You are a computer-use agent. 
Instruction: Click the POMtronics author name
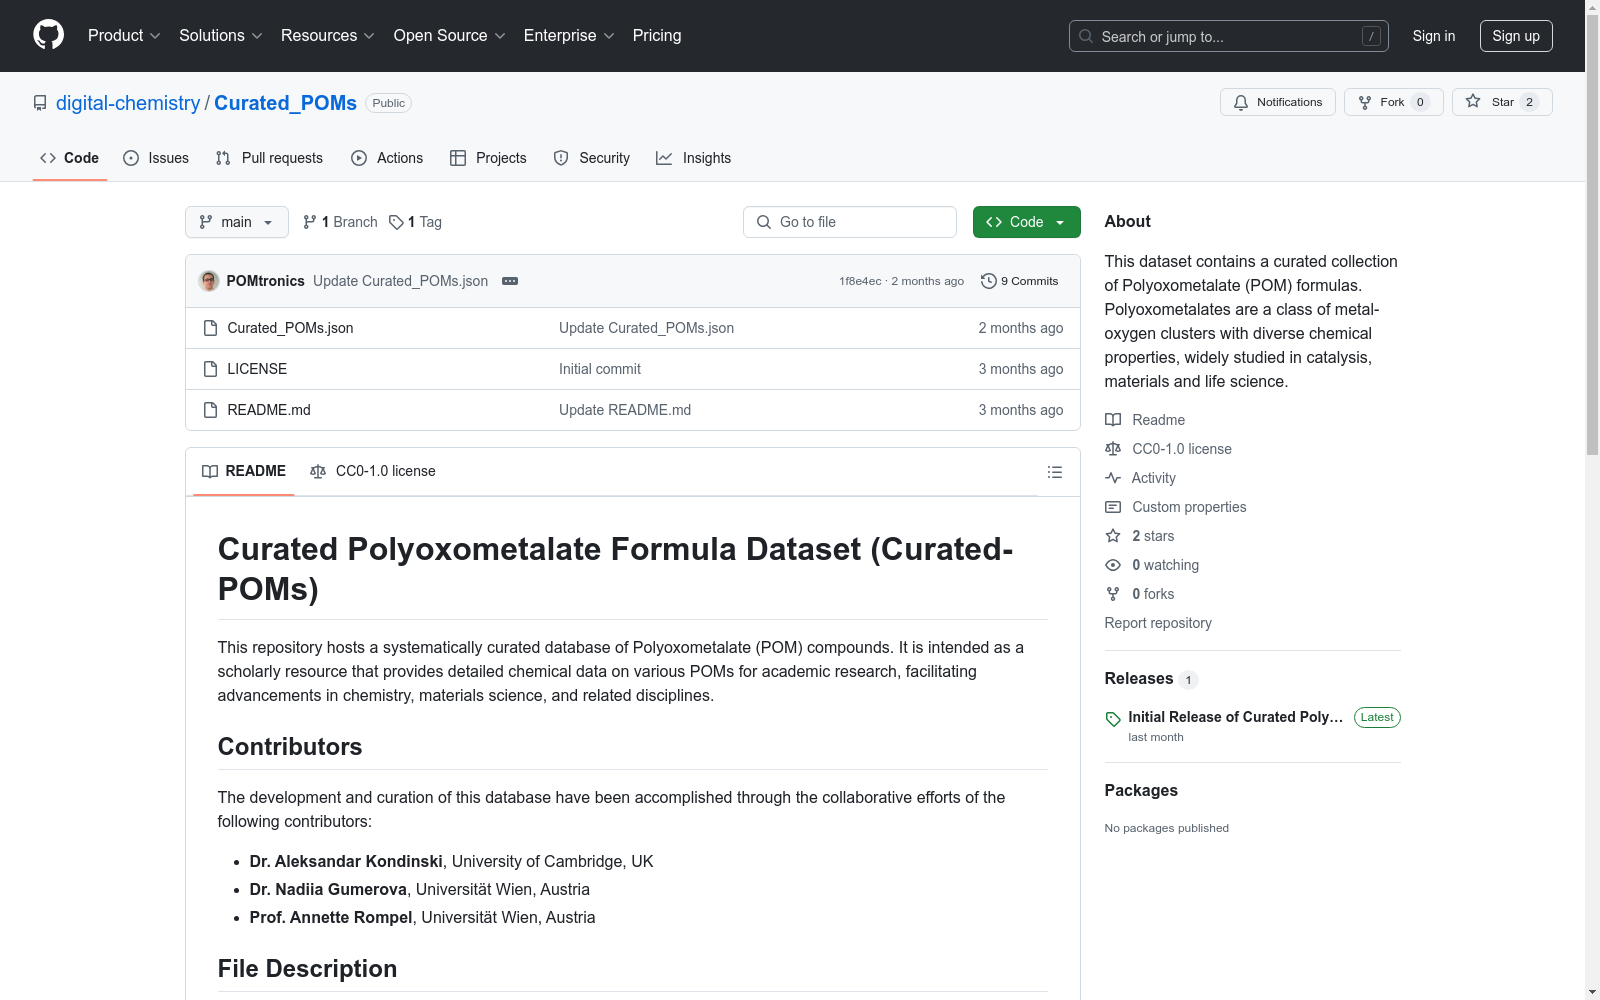click(266, 281)
